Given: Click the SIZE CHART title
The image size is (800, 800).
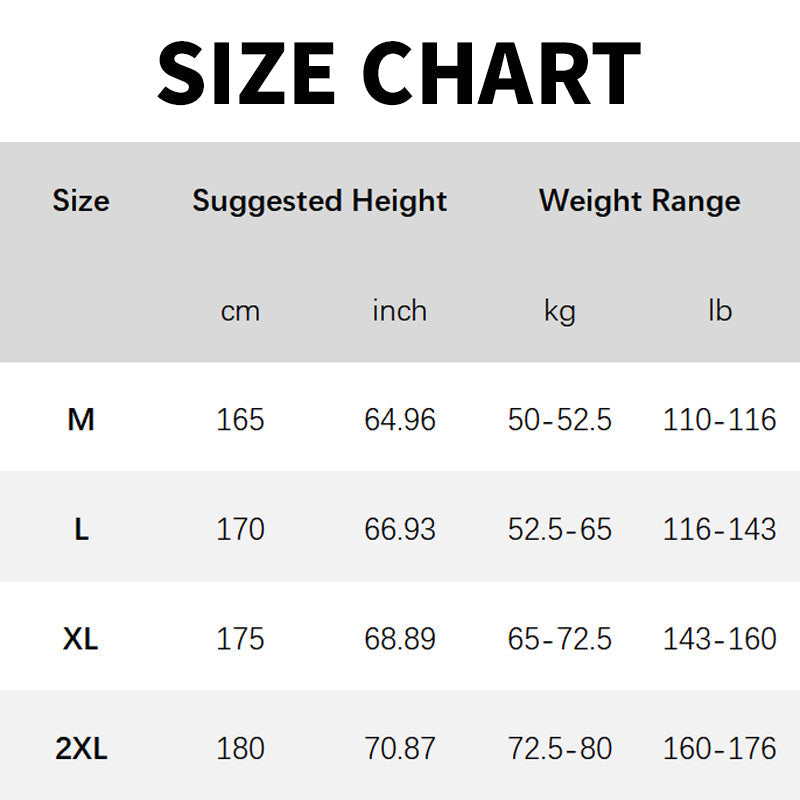Looking at the screenshot, I should 399,72.
